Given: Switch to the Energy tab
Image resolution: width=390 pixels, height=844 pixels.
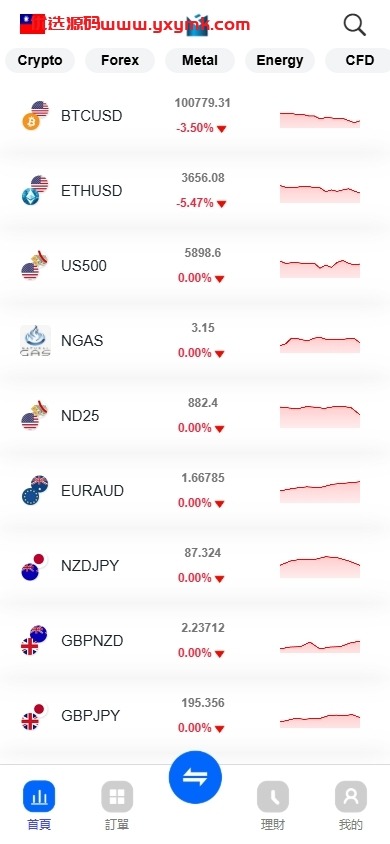Looking at the screenshot, I should point(280,60).
